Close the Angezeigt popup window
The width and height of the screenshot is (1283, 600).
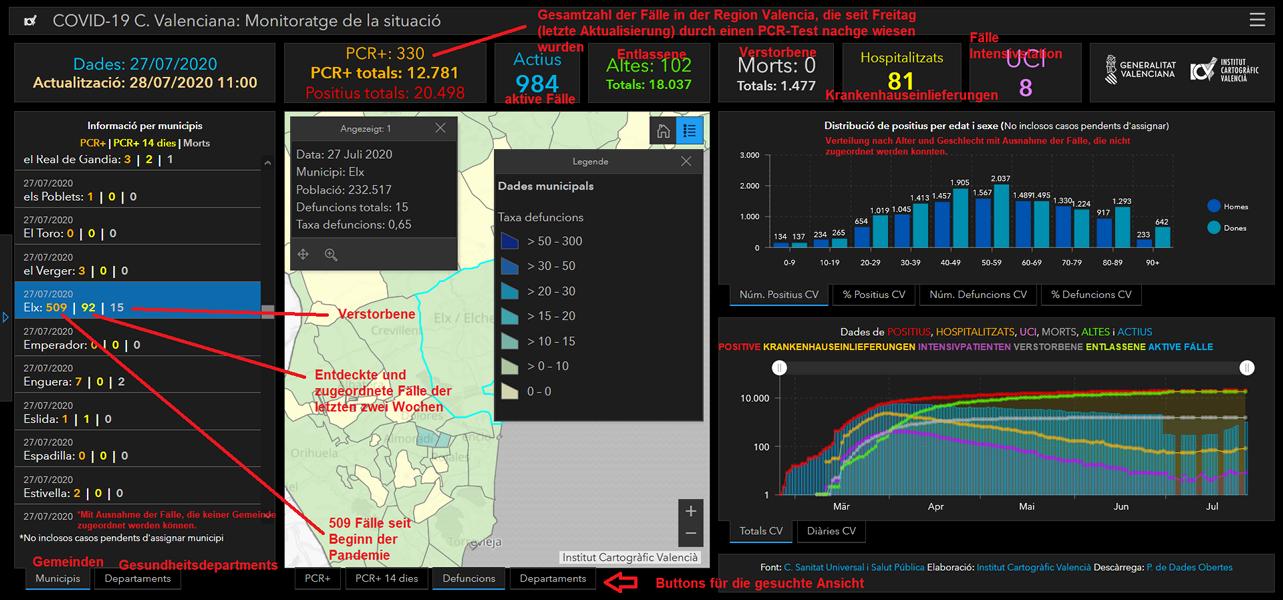pos(441,128)
